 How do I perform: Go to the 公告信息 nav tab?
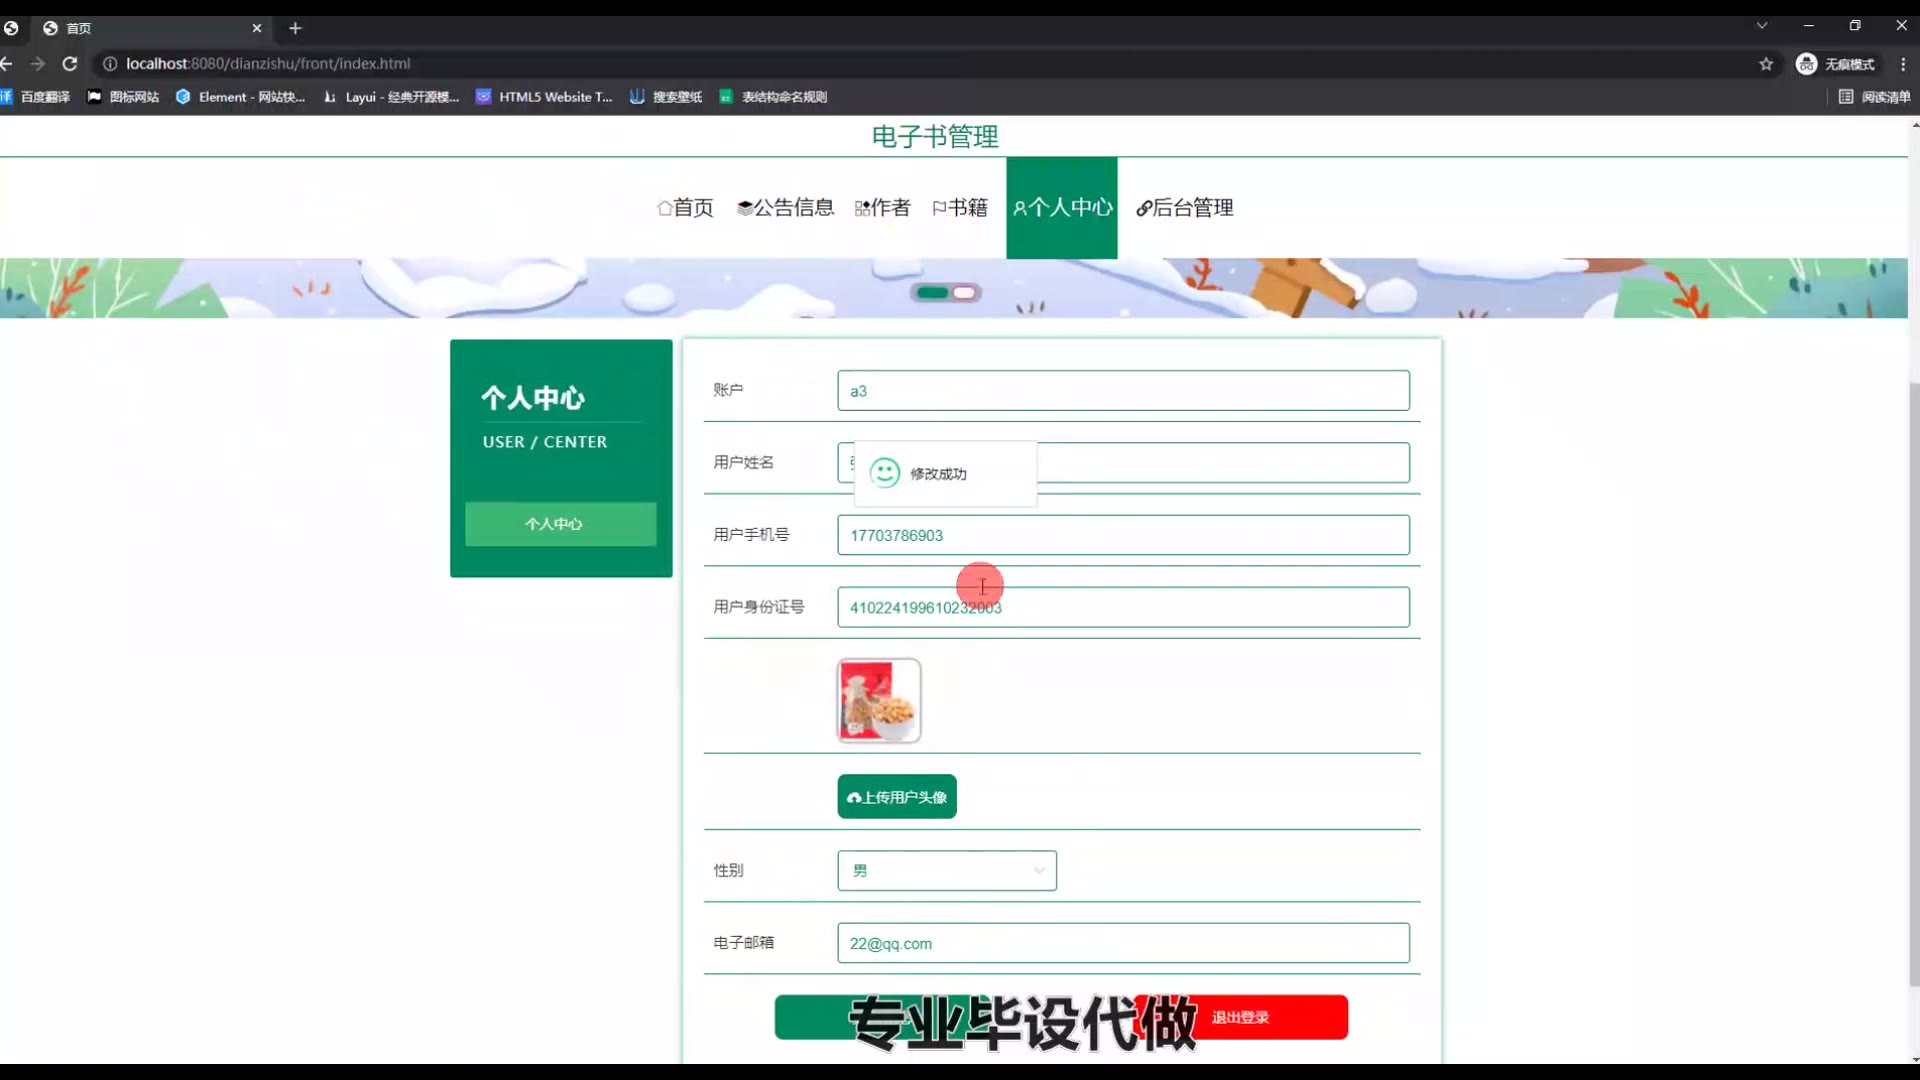coord(785,208)
